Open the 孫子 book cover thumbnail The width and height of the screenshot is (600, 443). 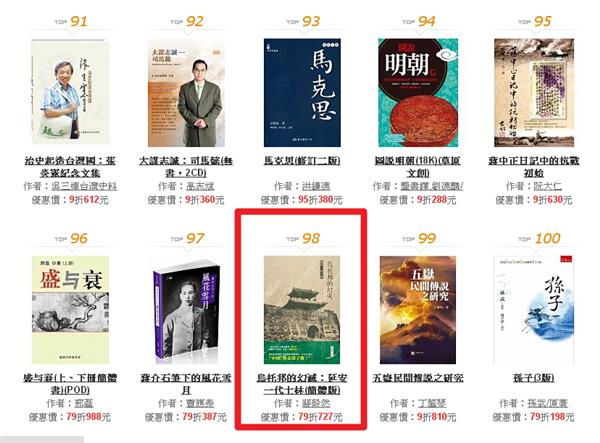(x=534, y=310)
